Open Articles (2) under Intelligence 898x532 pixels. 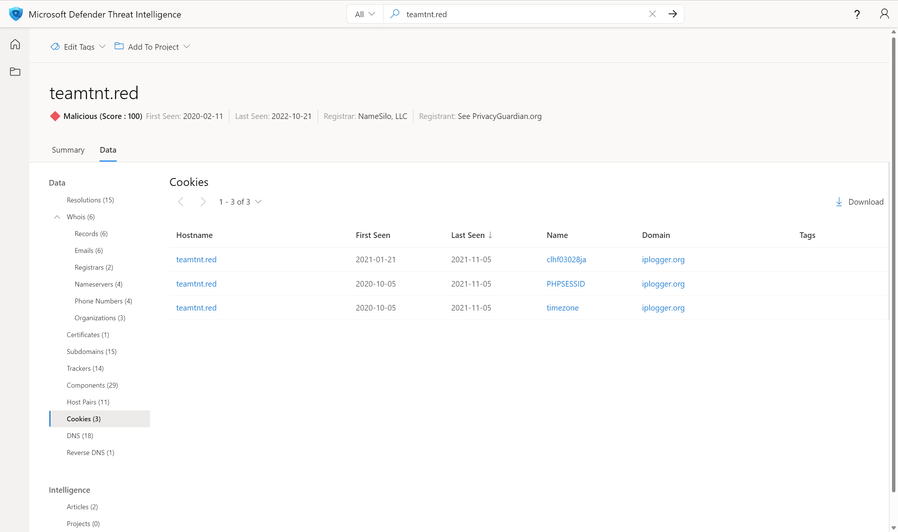pos(82,507)
